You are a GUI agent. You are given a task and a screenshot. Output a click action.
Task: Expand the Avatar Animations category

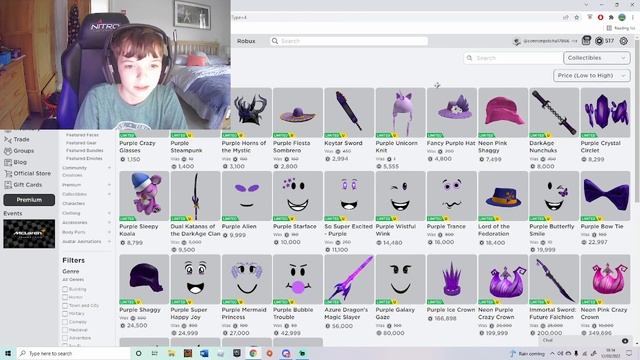tap(109, 241)
